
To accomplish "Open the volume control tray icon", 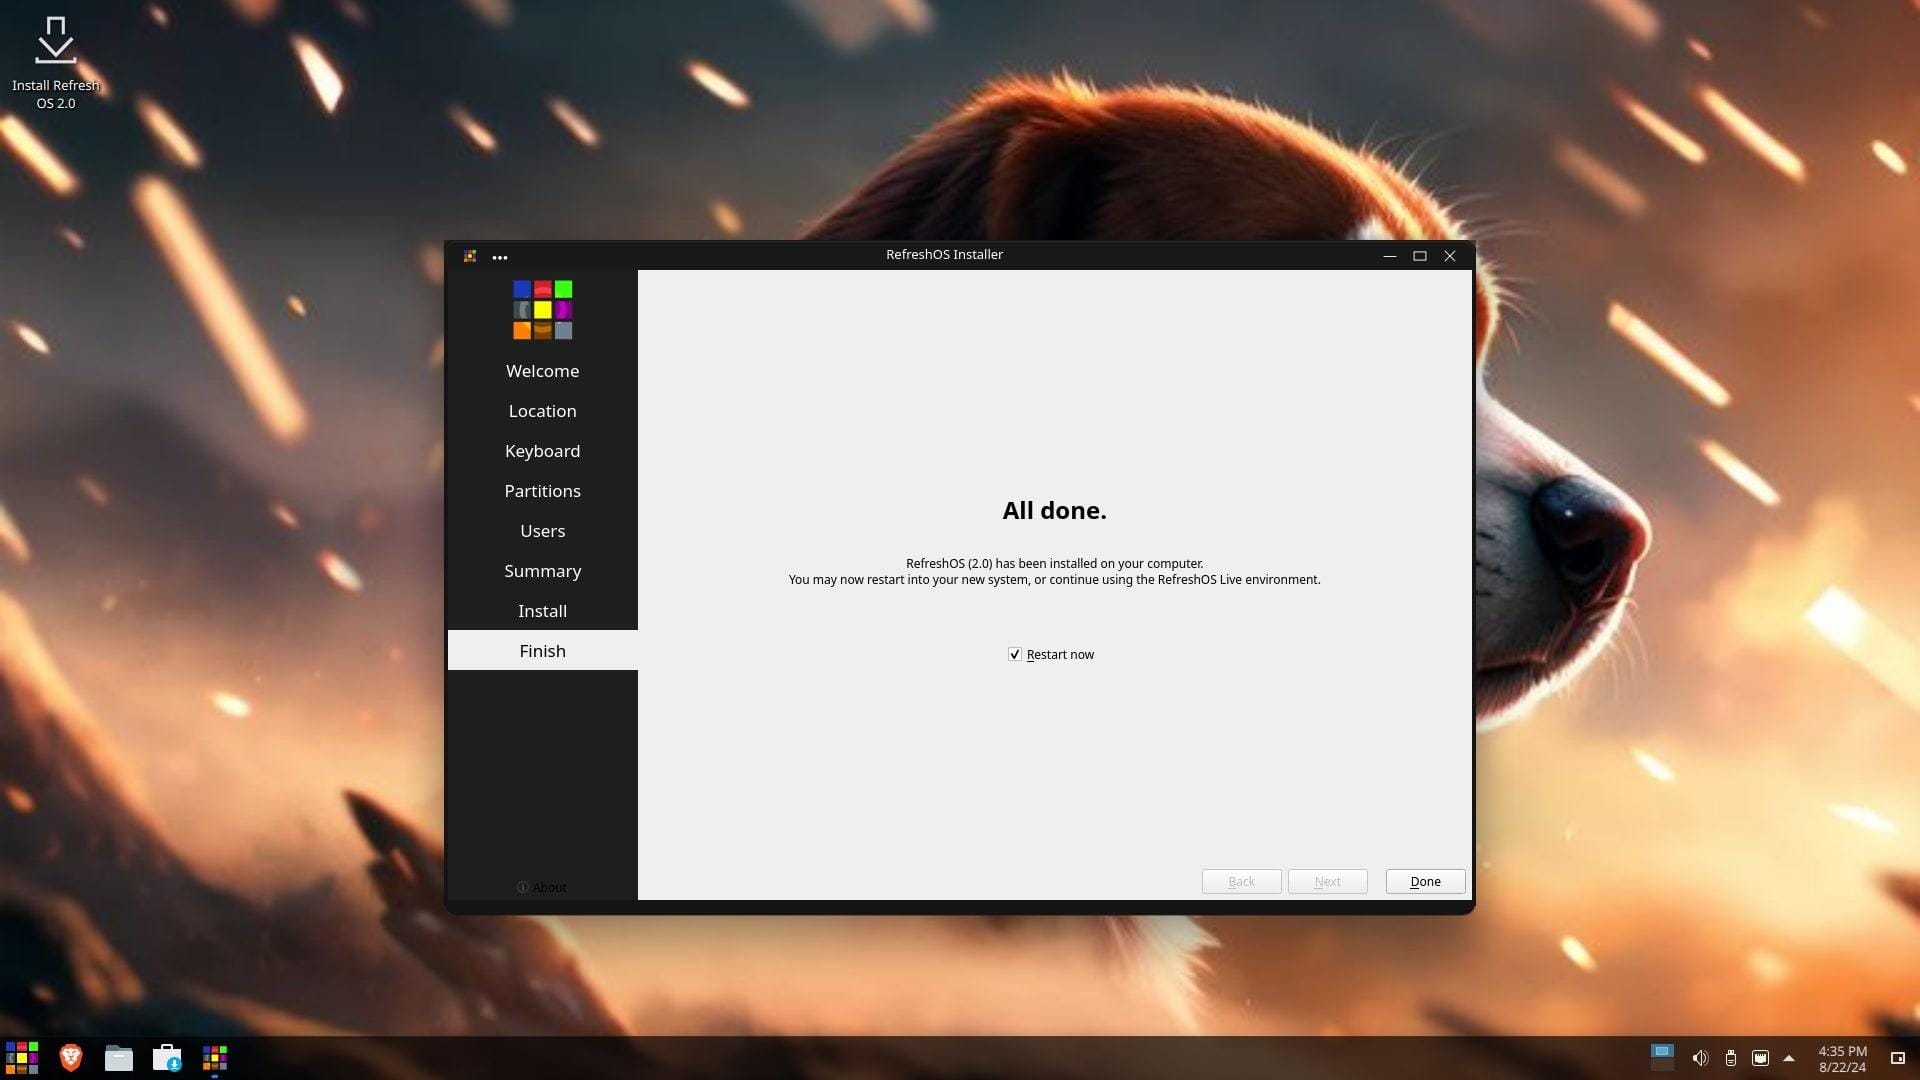I will pyautogui.click(x=1699, y=1058).
